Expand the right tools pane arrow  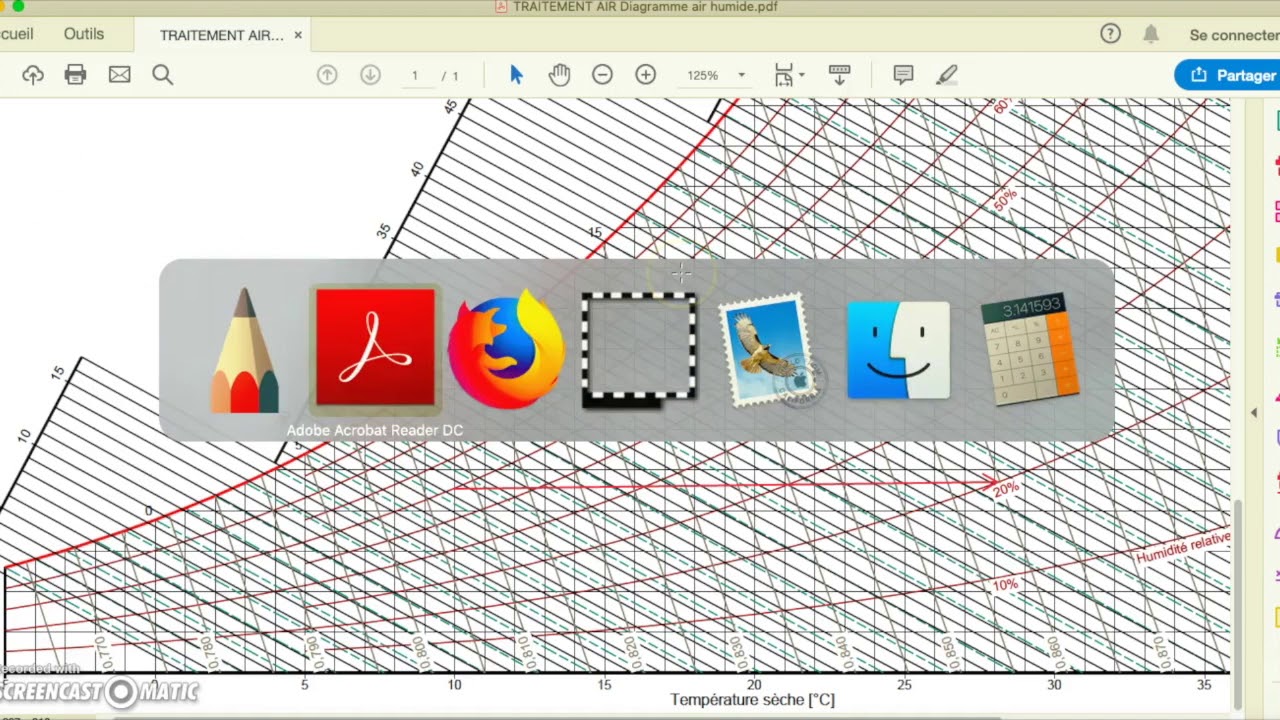[x=1254, y=412]
